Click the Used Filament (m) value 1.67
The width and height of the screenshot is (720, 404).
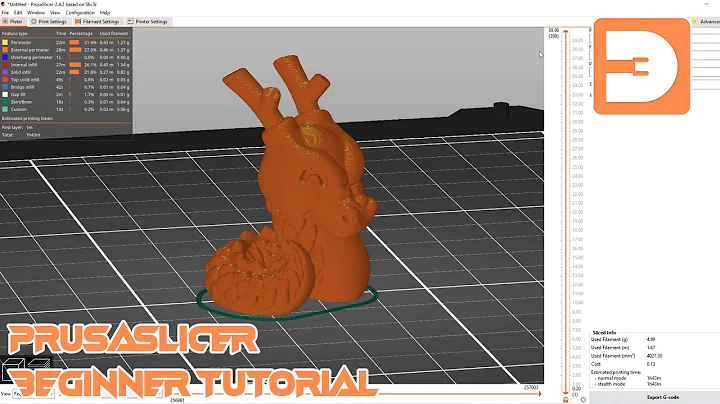651,348
